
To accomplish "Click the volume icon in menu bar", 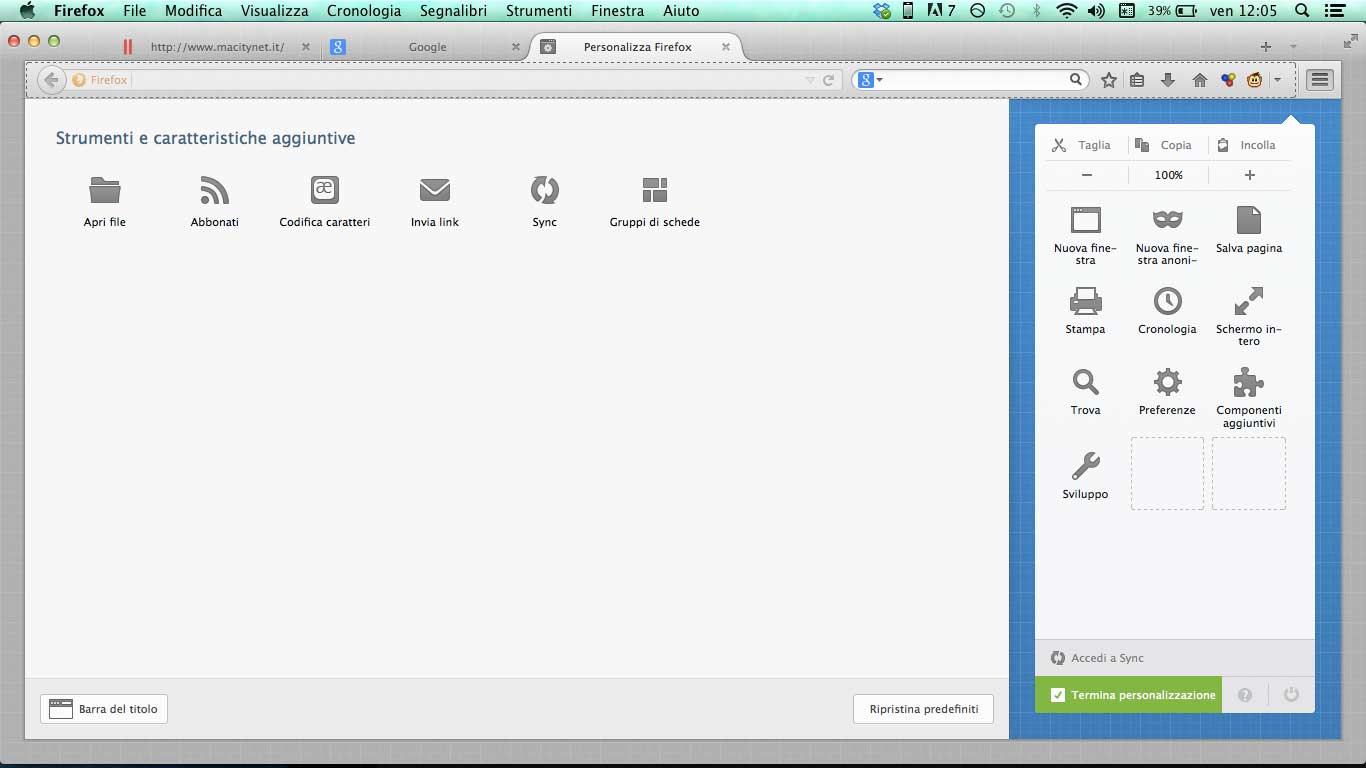I will (x=1096, y=11).
